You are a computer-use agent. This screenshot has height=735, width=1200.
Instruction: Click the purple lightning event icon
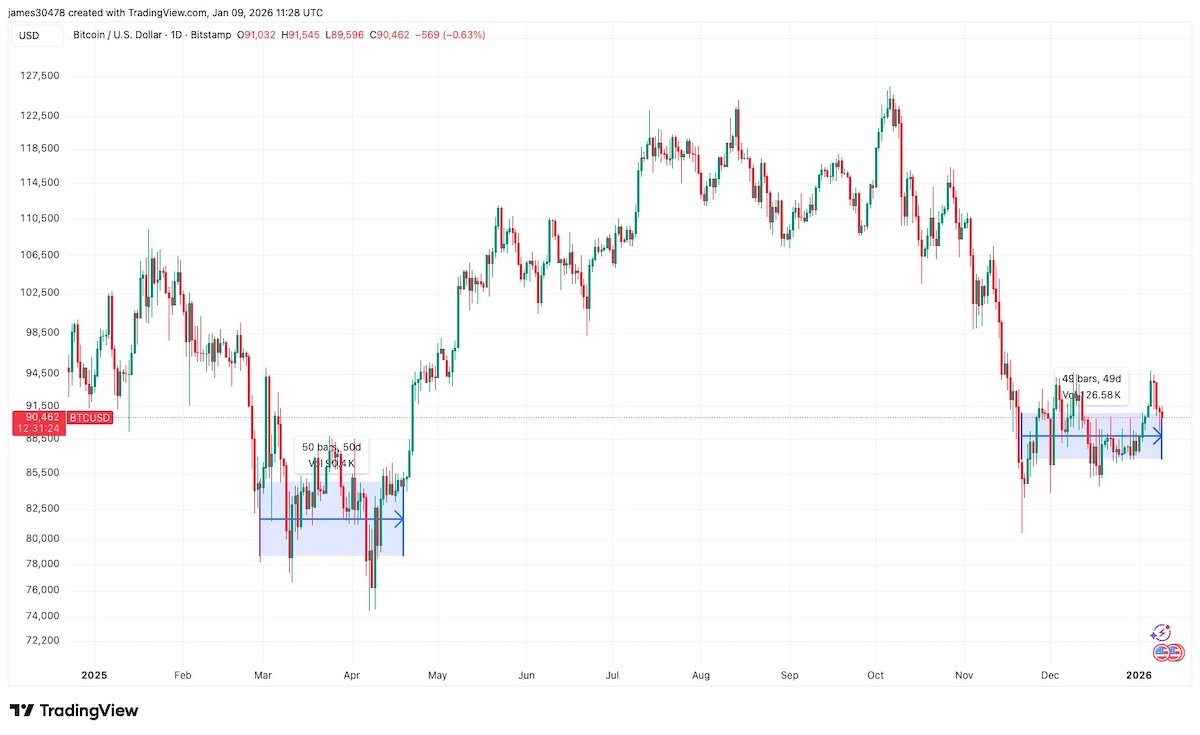1161,632
